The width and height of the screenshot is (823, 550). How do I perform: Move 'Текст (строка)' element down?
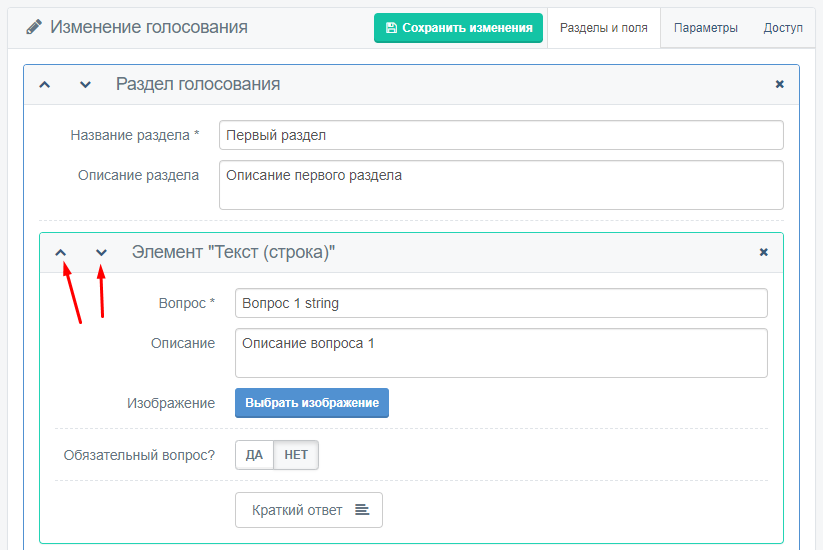(101, 252)
